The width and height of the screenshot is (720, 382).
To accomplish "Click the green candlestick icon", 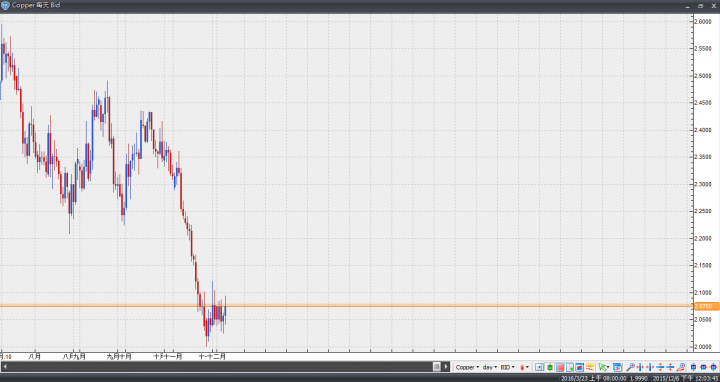I will (550, 367).
